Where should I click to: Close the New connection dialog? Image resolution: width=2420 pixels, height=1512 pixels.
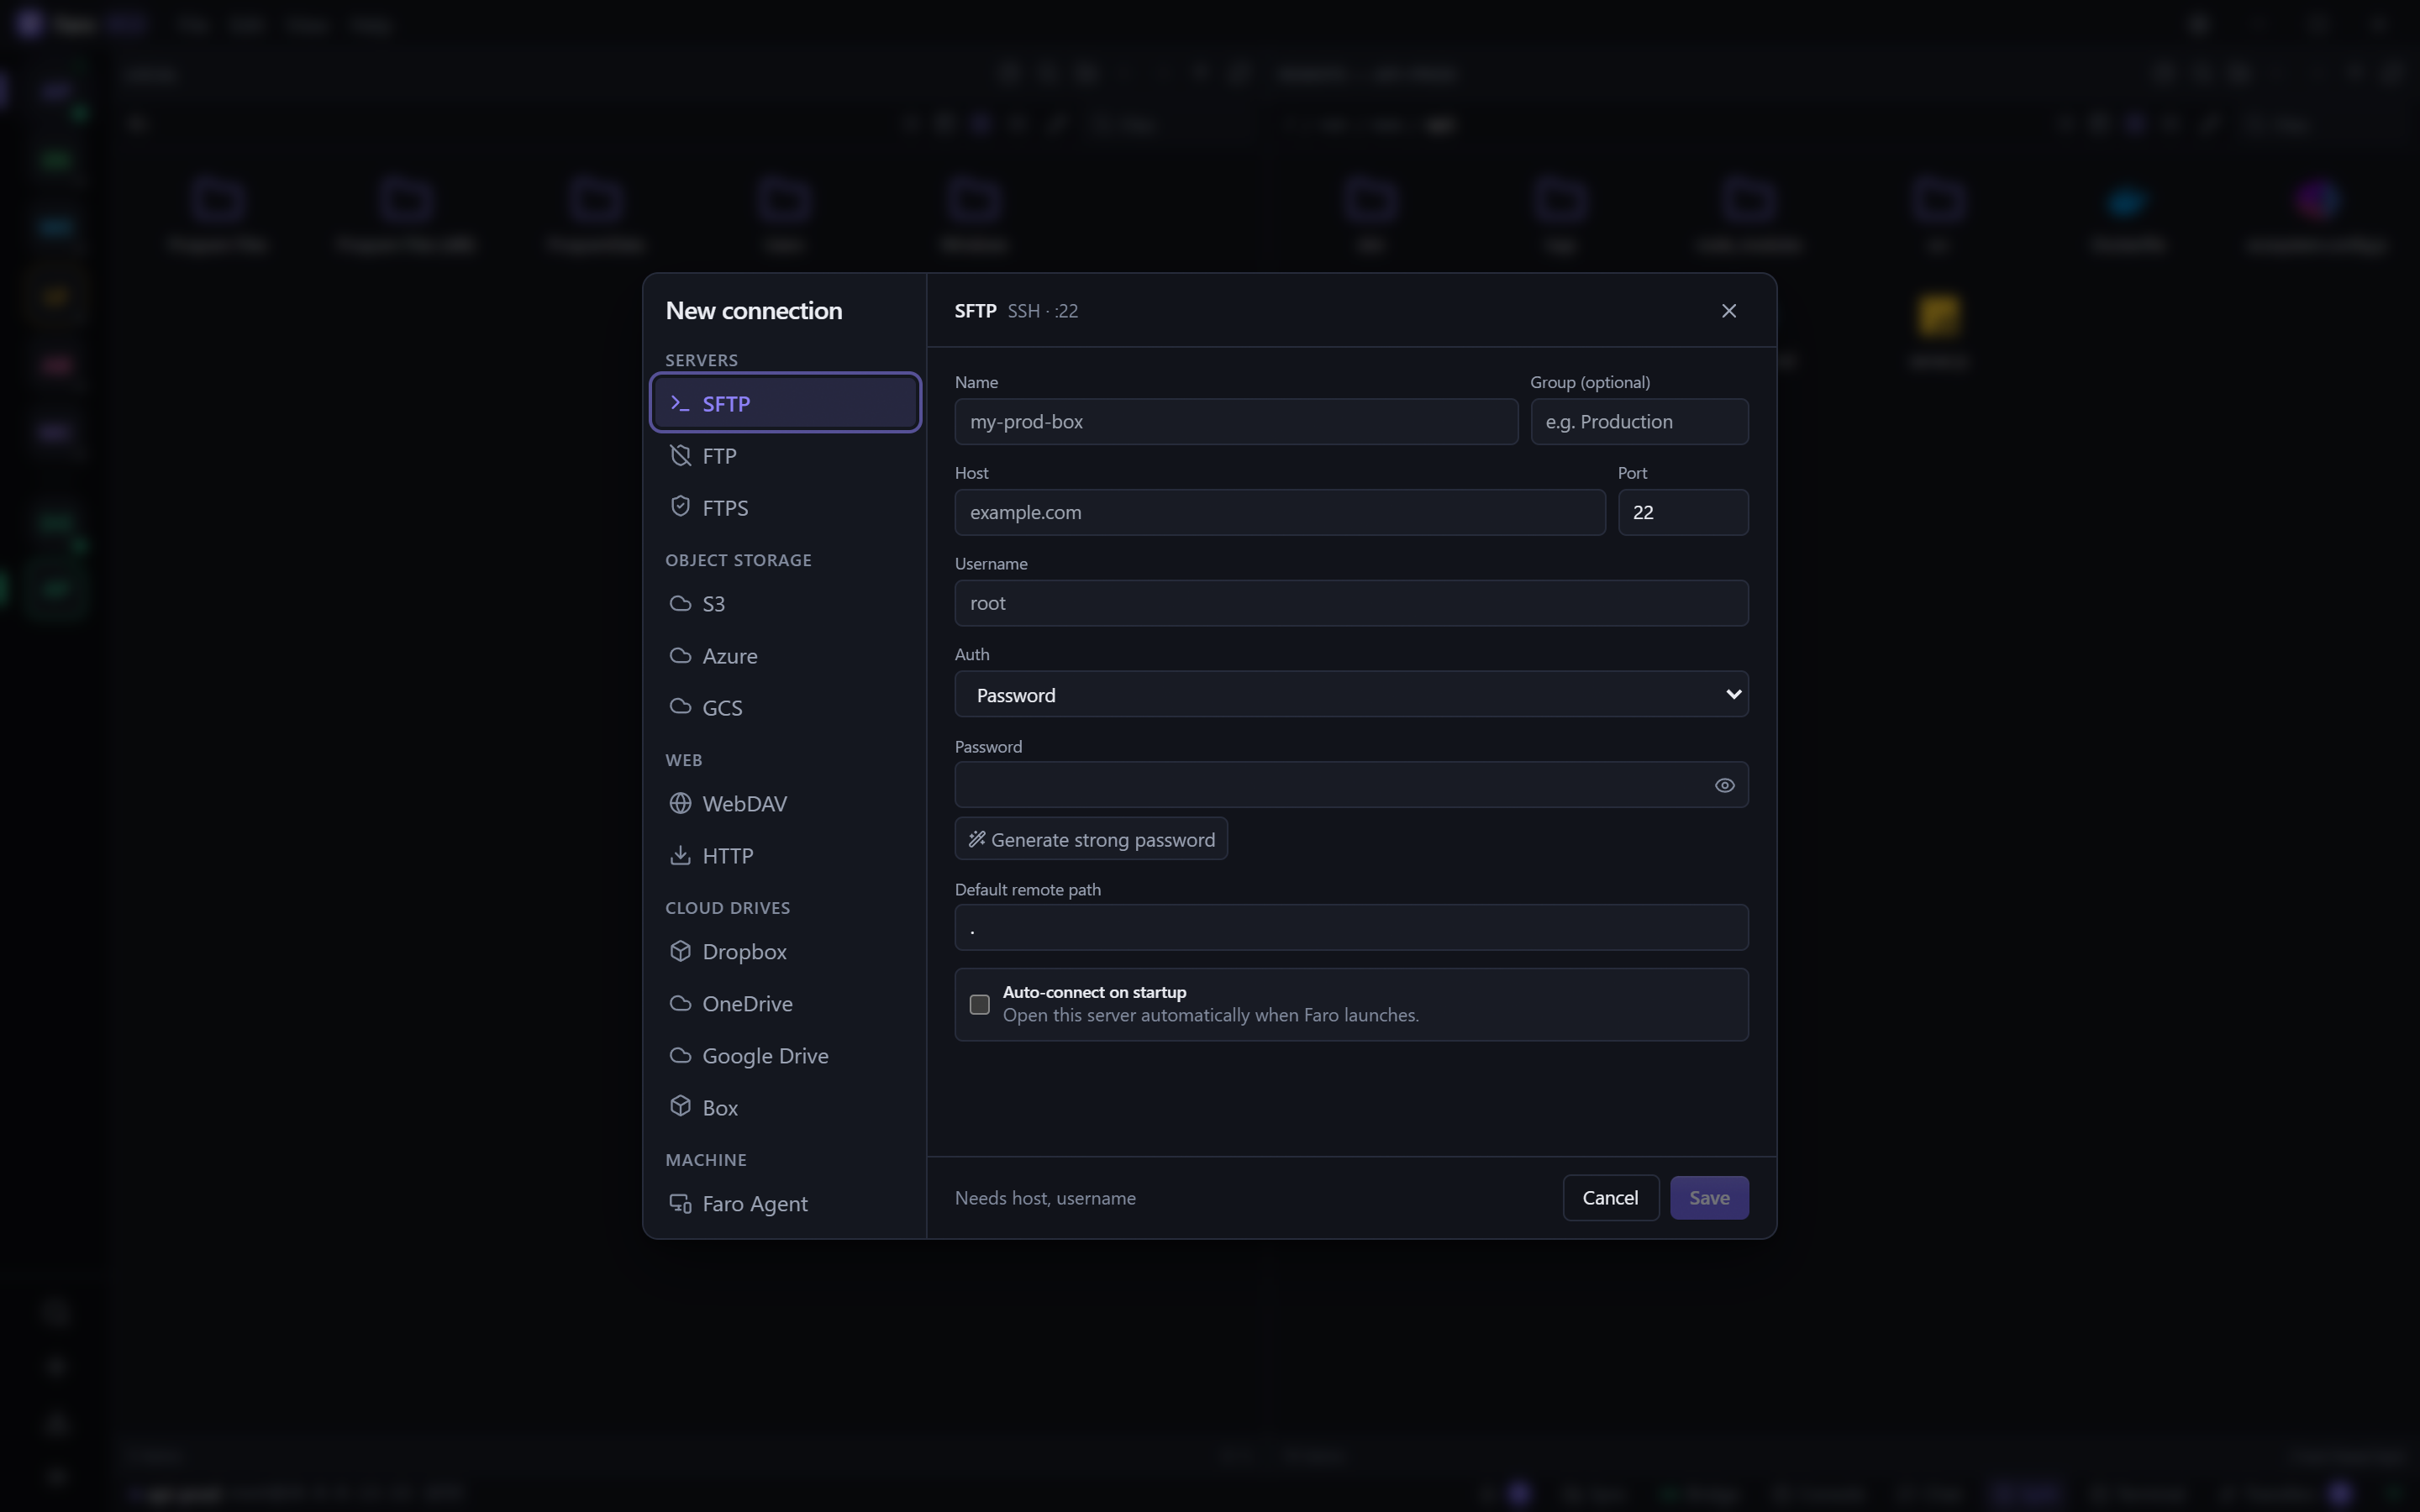pos(1729,311)
